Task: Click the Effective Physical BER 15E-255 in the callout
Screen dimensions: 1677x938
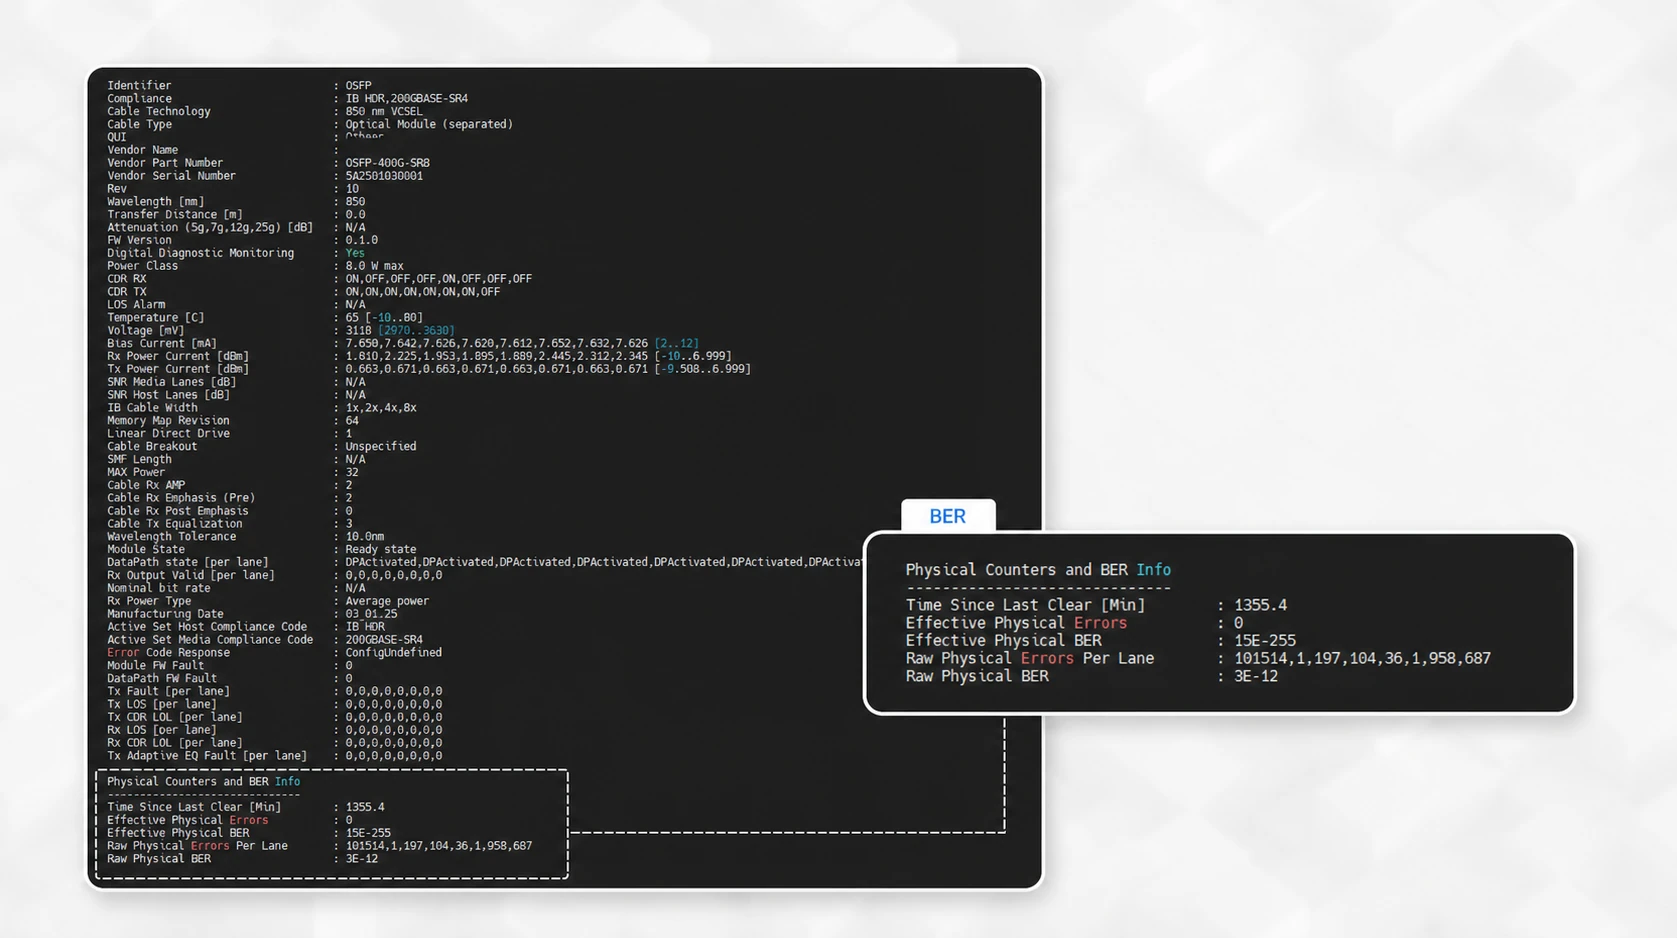Action: pos(1264,640)
